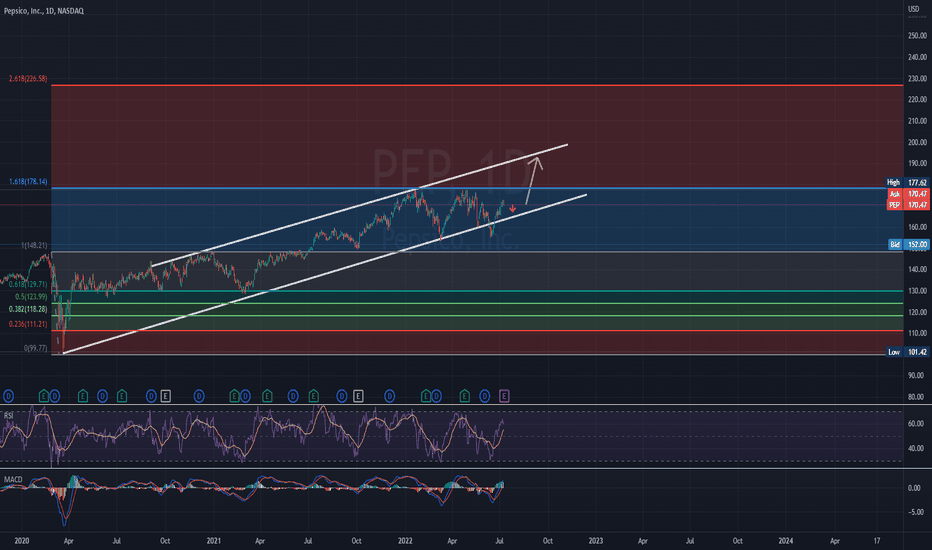The image size is (932, 550).
Task: Click the purple upcoming earnings E marker
Action: coord(504,396)
